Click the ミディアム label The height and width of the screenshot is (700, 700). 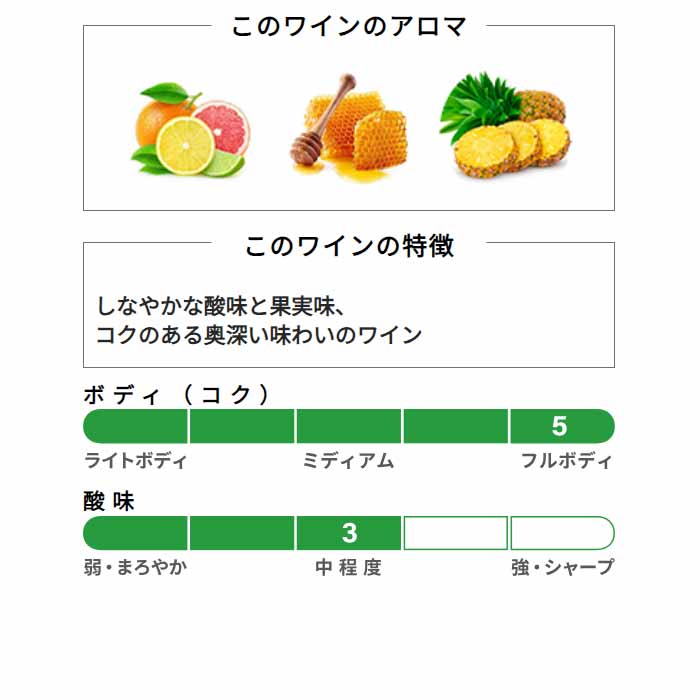(x=348, y=460)
